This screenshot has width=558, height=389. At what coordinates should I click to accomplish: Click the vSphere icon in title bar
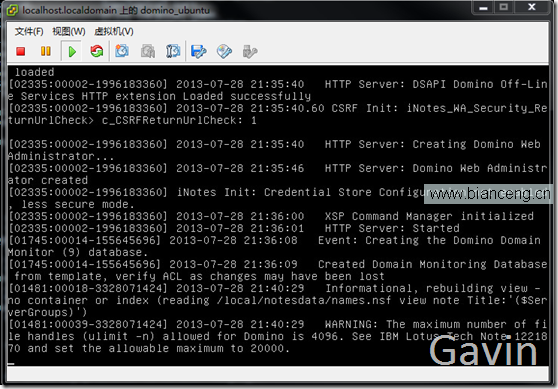[x=12, y=10]
